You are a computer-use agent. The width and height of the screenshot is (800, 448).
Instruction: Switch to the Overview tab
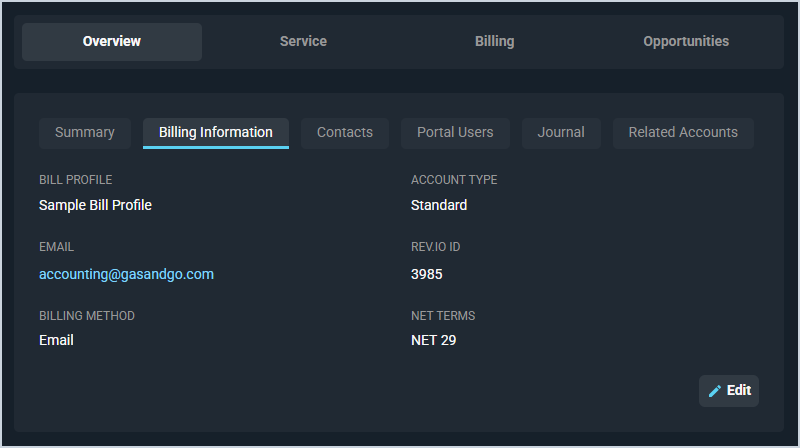[112, 42]
